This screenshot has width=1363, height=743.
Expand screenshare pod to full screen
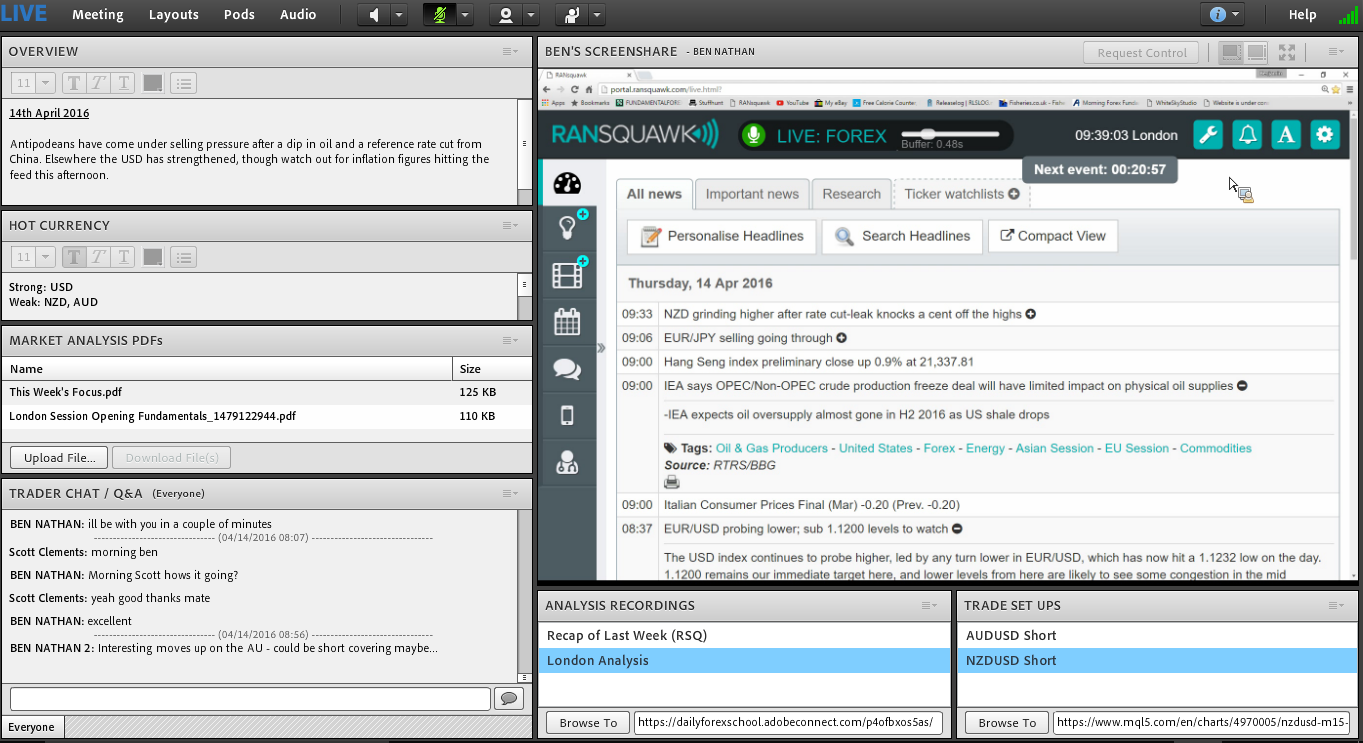pos(1287,52)
